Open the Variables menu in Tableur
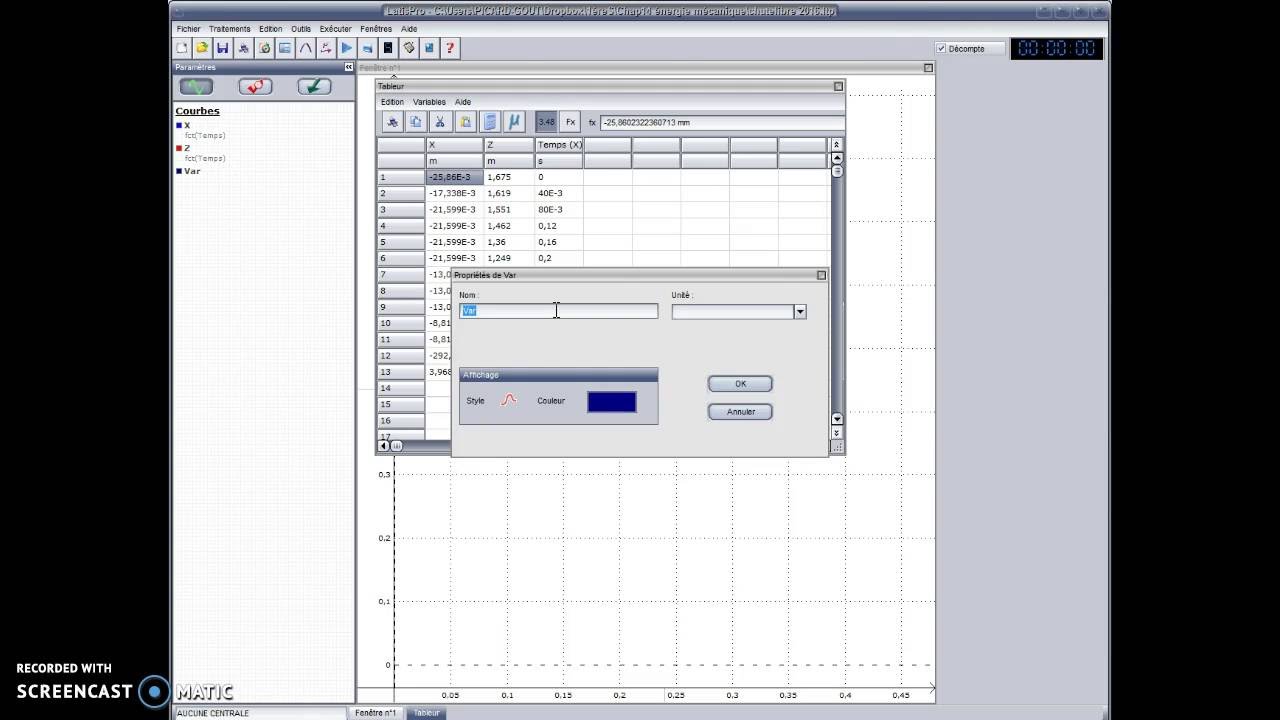Image resolution: width=1280 pixels, height=720 pixels. pos(429,102)
